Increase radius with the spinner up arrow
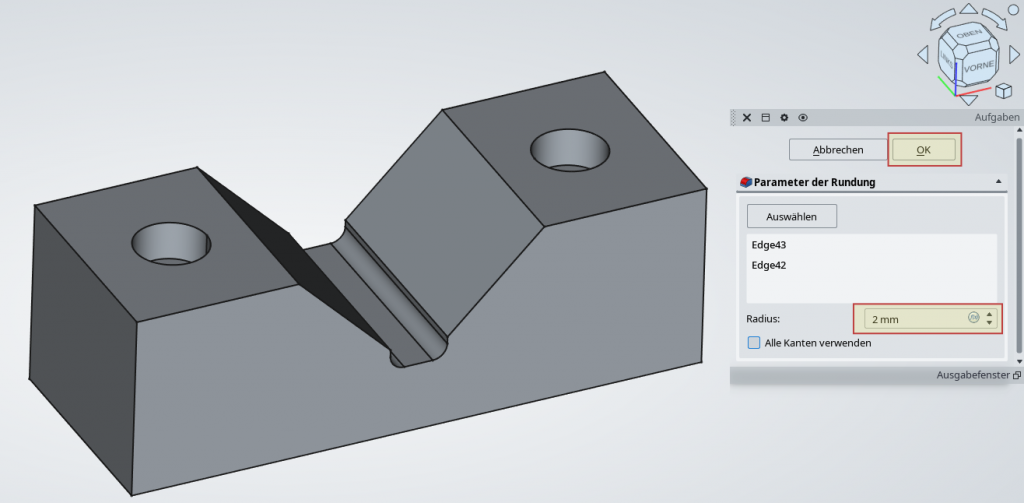This screenshot has width=1024, height=503. point(990,314)
